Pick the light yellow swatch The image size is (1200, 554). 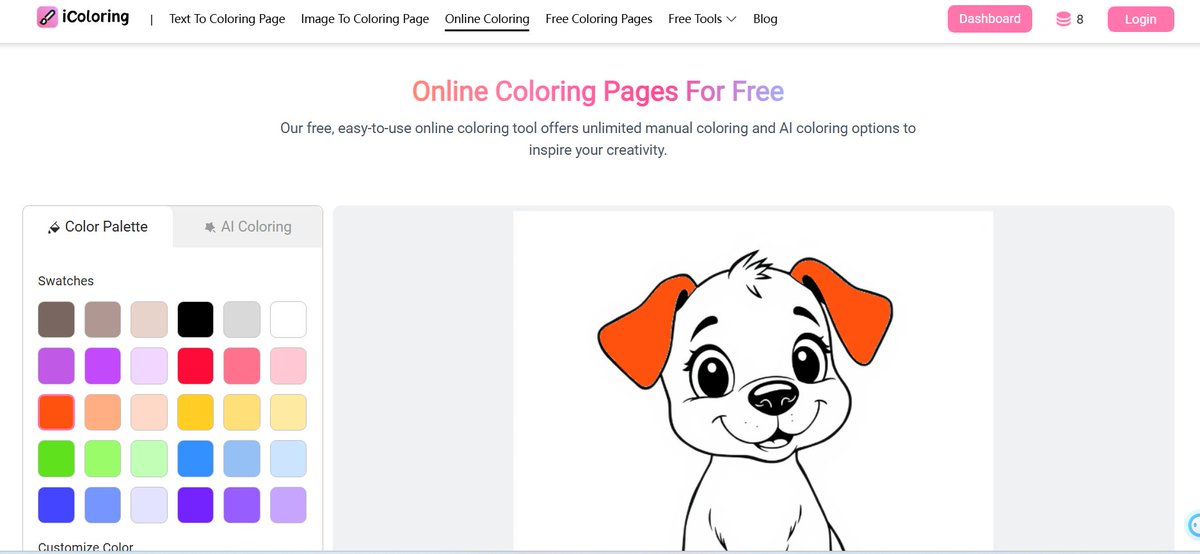pyautogui.click(x=242, y=412)
